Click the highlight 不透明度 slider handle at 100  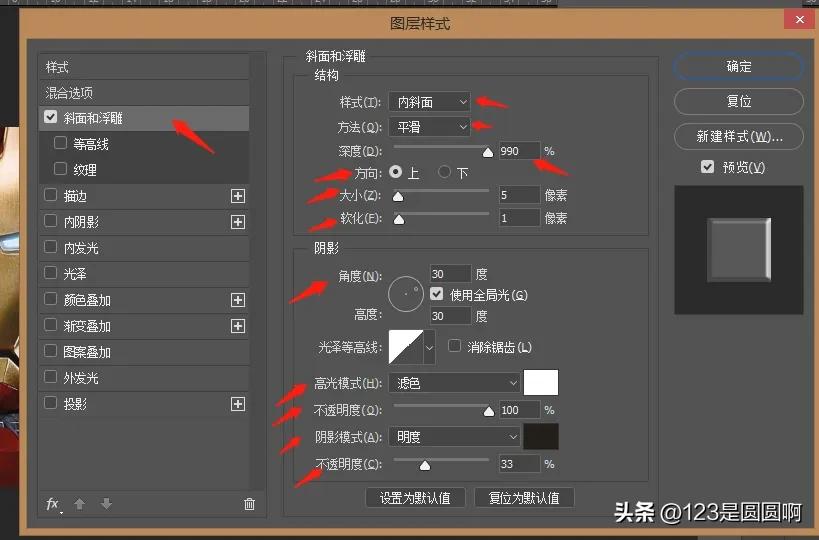pos(489,412)
